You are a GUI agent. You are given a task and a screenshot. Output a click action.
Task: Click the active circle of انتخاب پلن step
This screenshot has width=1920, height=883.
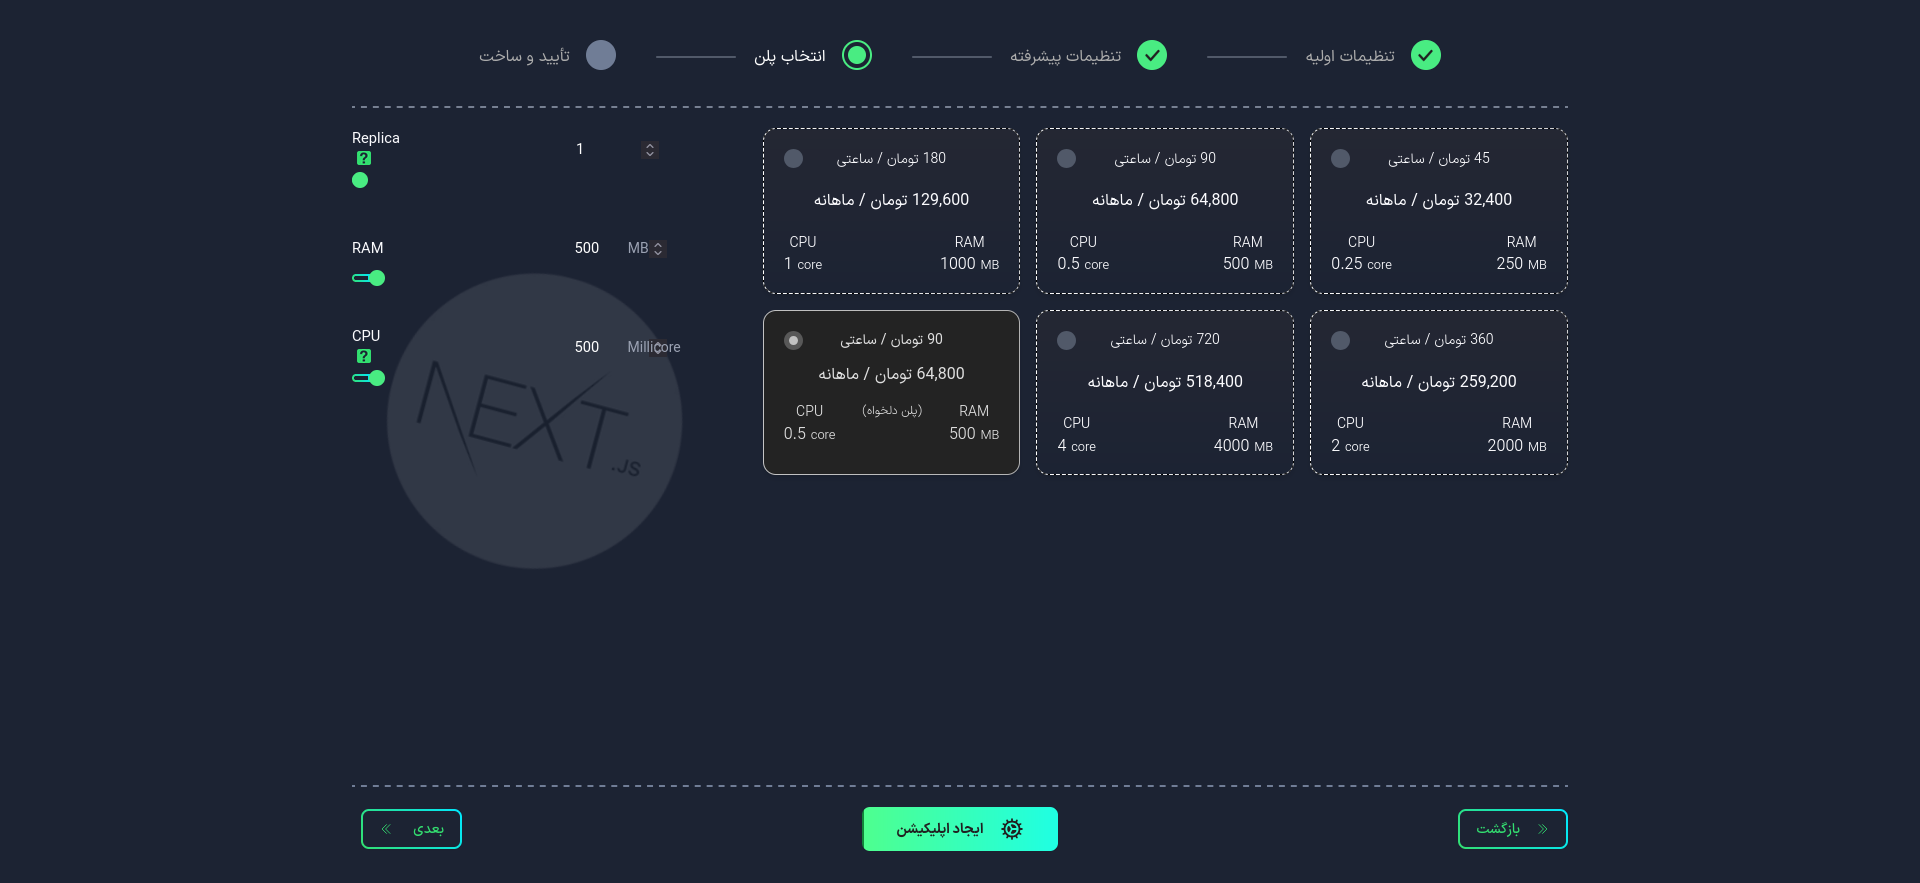[x=857, y=55]
